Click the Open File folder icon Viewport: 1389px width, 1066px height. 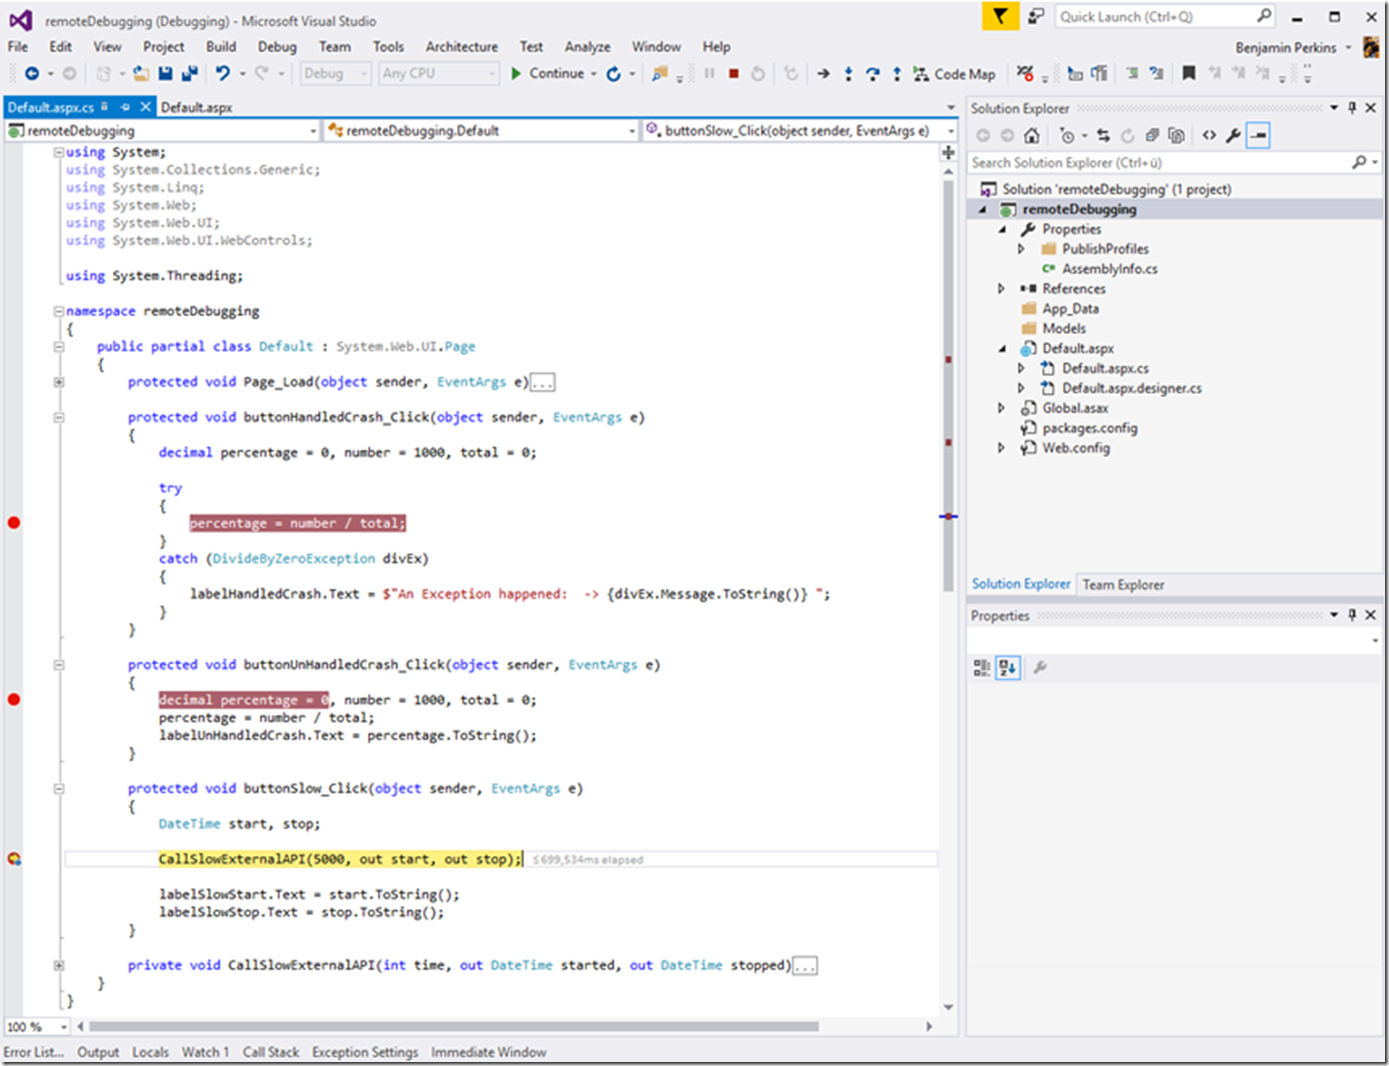tap(141, 73)
